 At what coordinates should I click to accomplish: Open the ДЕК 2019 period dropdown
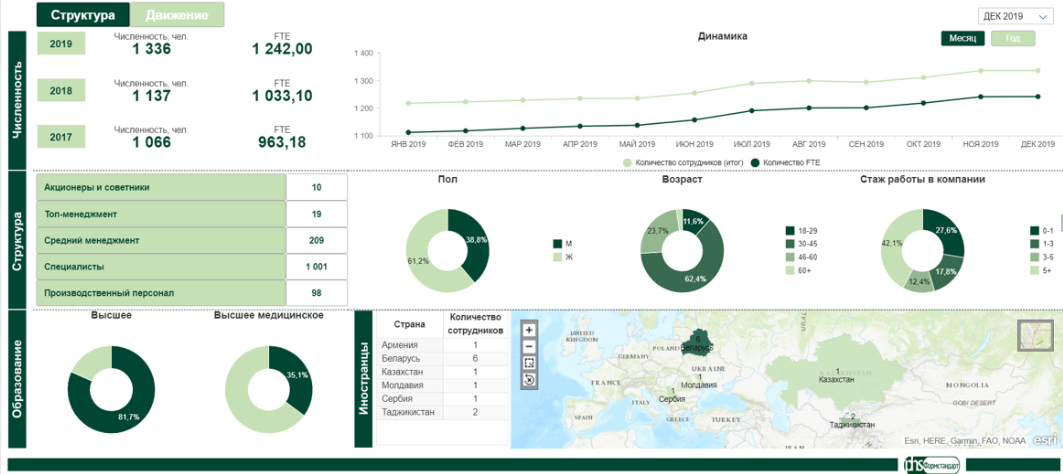coord(1015,16)
